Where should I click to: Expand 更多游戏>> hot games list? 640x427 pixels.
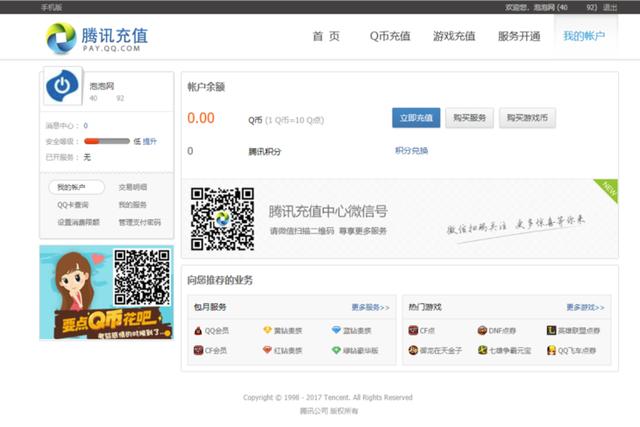point(585,307)
